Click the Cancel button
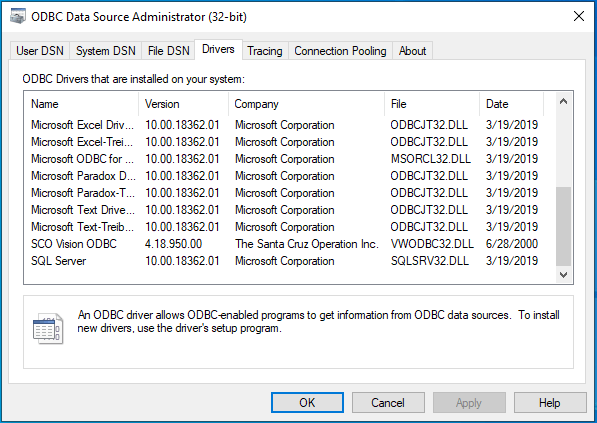 [x=388, y=402]
